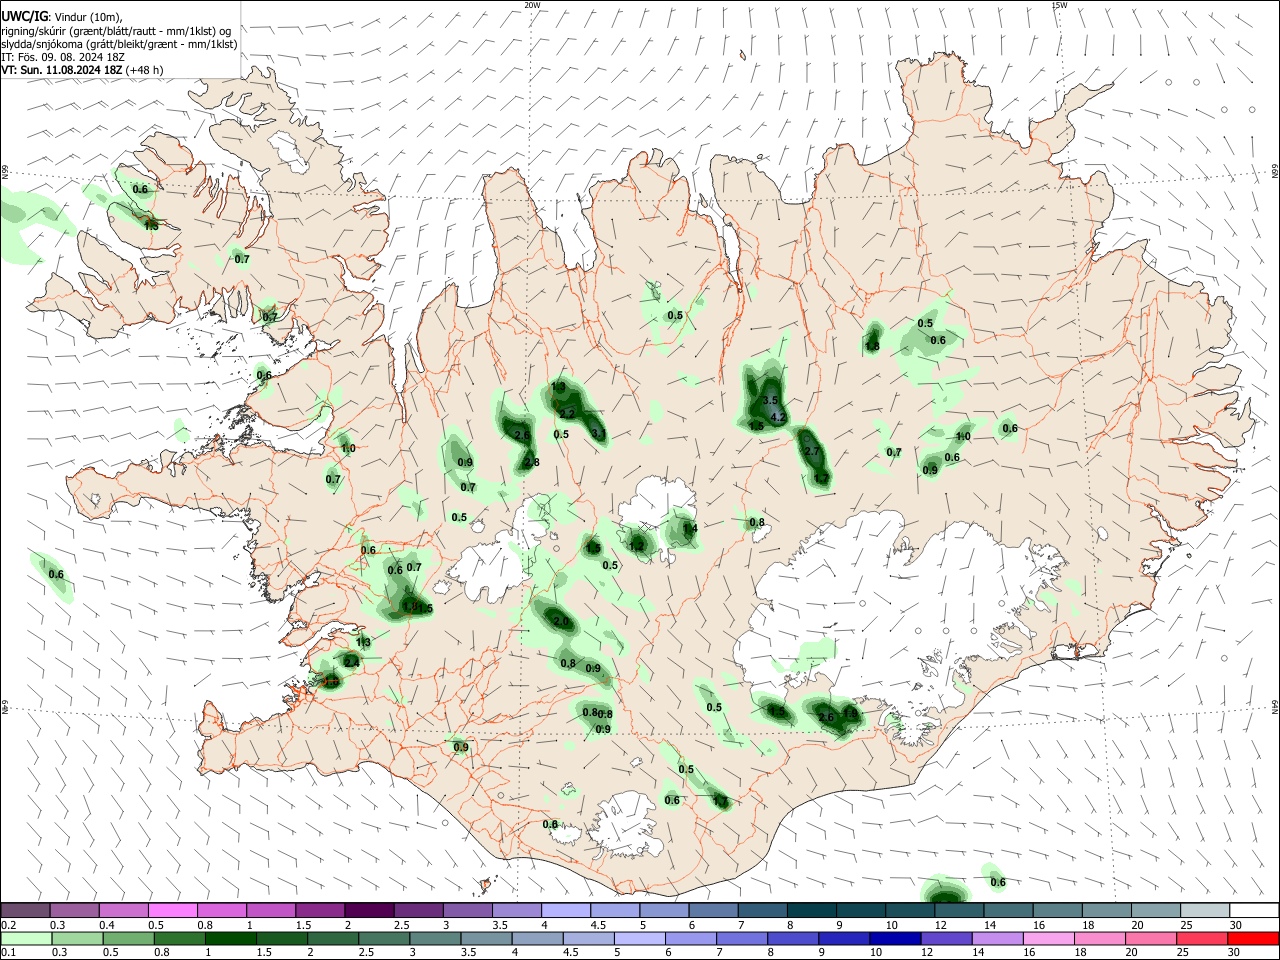Click the white swatch after 30 in upper legend row
1280x960 pixels.
(1254, 911)
